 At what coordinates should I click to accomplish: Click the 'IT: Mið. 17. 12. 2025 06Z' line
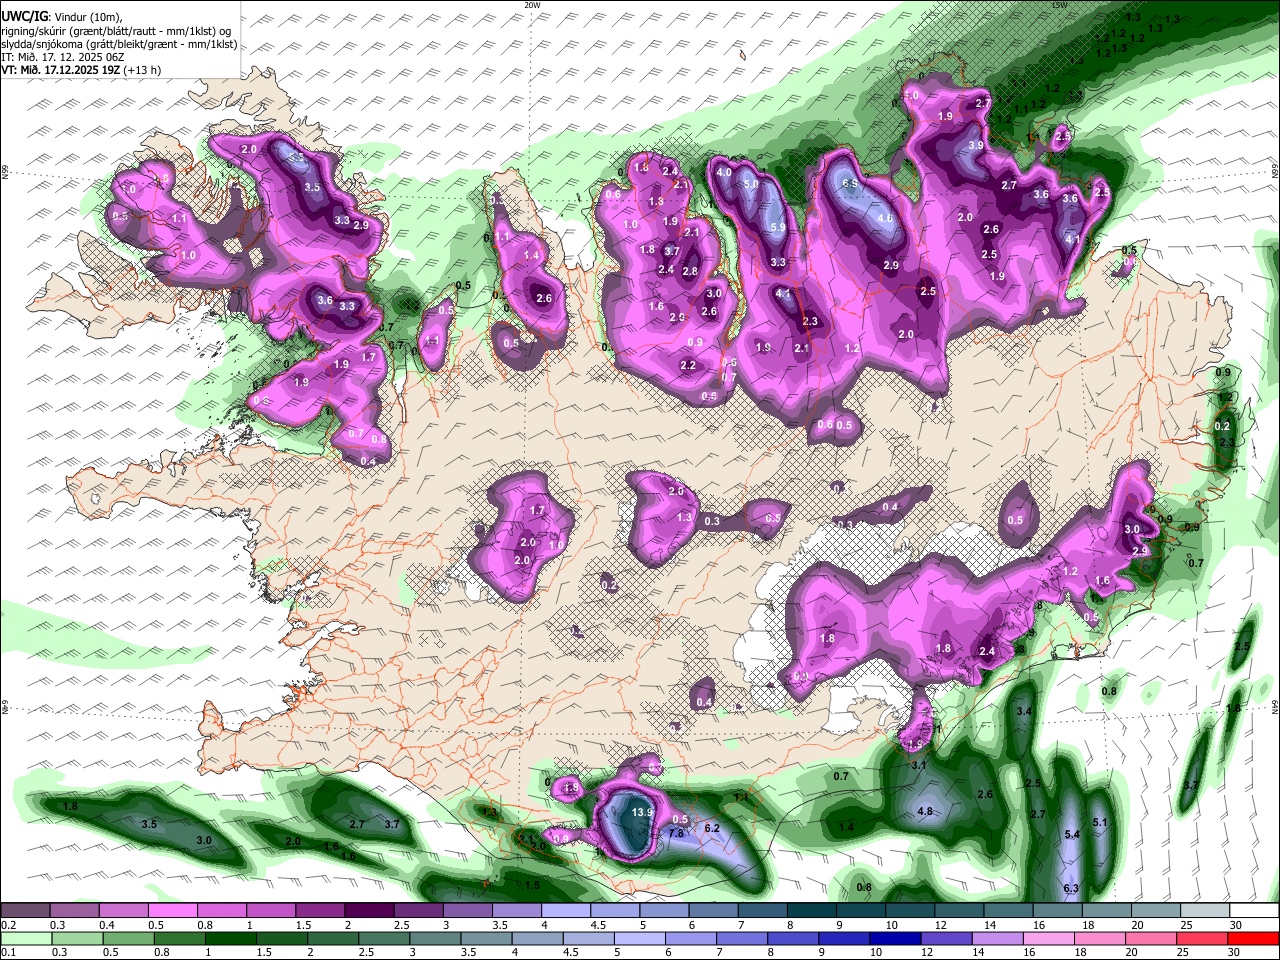pyautogui.click(x=64, y=57)
